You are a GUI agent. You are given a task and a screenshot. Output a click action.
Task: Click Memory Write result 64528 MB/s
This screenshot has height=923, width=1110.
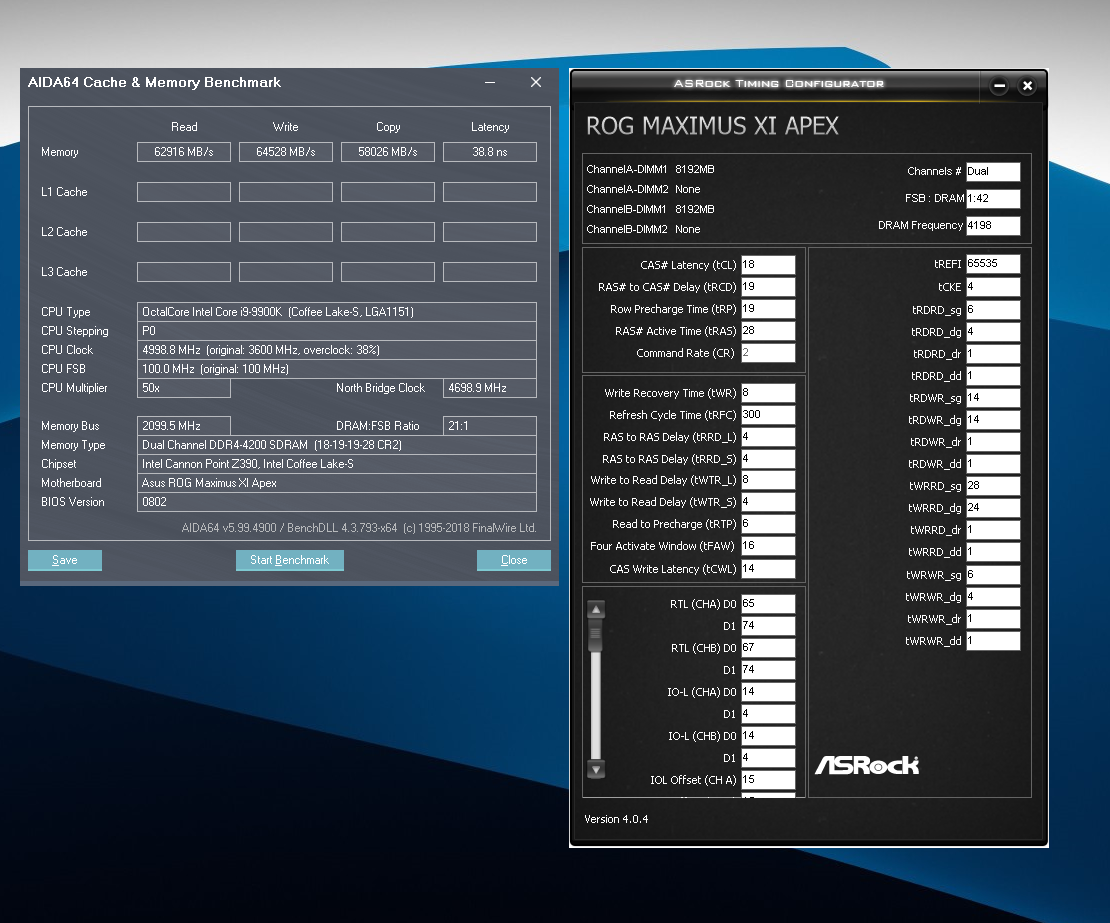tap(286, 152)
